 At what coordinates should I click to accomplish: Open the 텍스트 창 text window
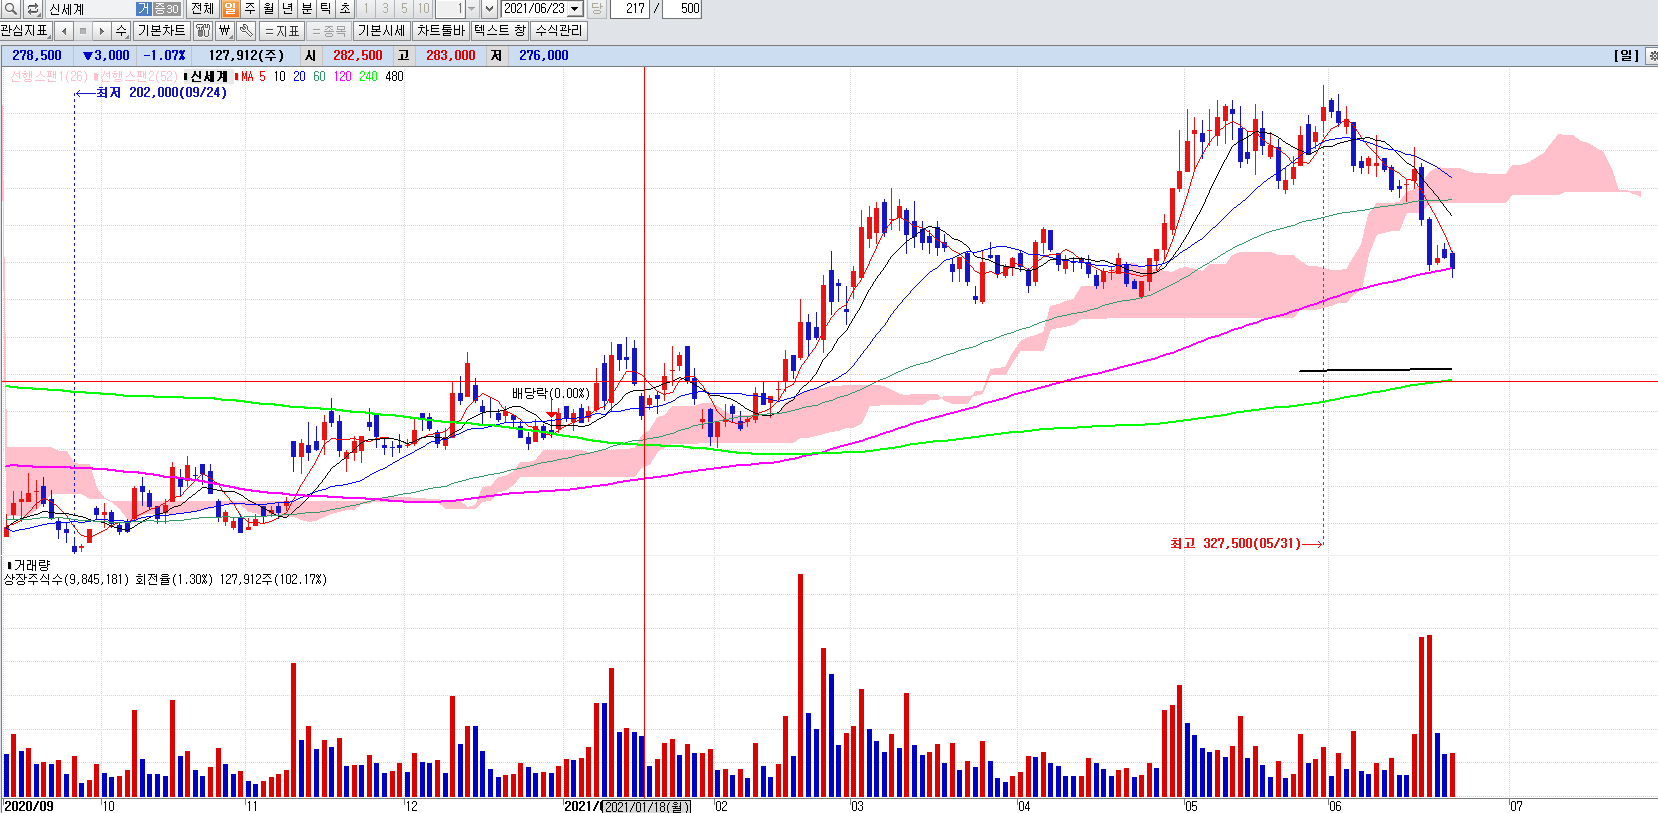(500, 31)
